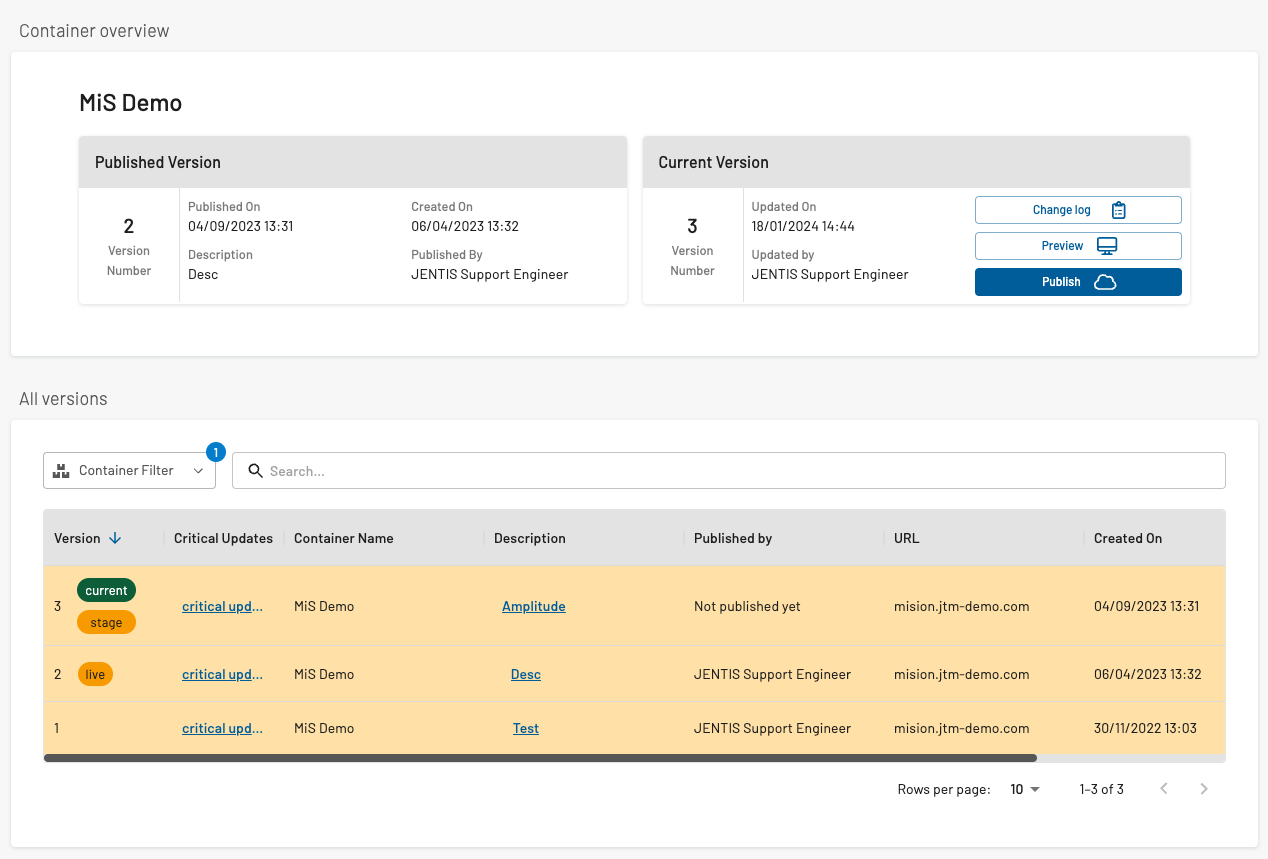1268x859 pixels.
Task: Go to next page of versions
Action: (x=1204, y=789)
